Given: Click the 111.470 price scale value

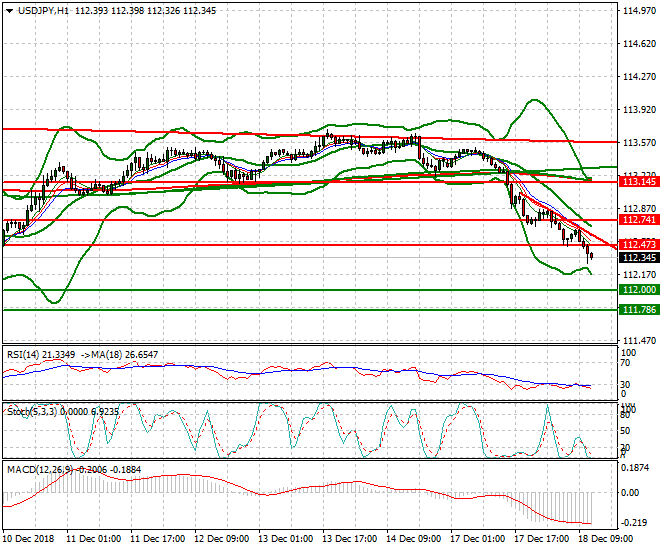Looking at the screenshot, I should pos(639,340).
